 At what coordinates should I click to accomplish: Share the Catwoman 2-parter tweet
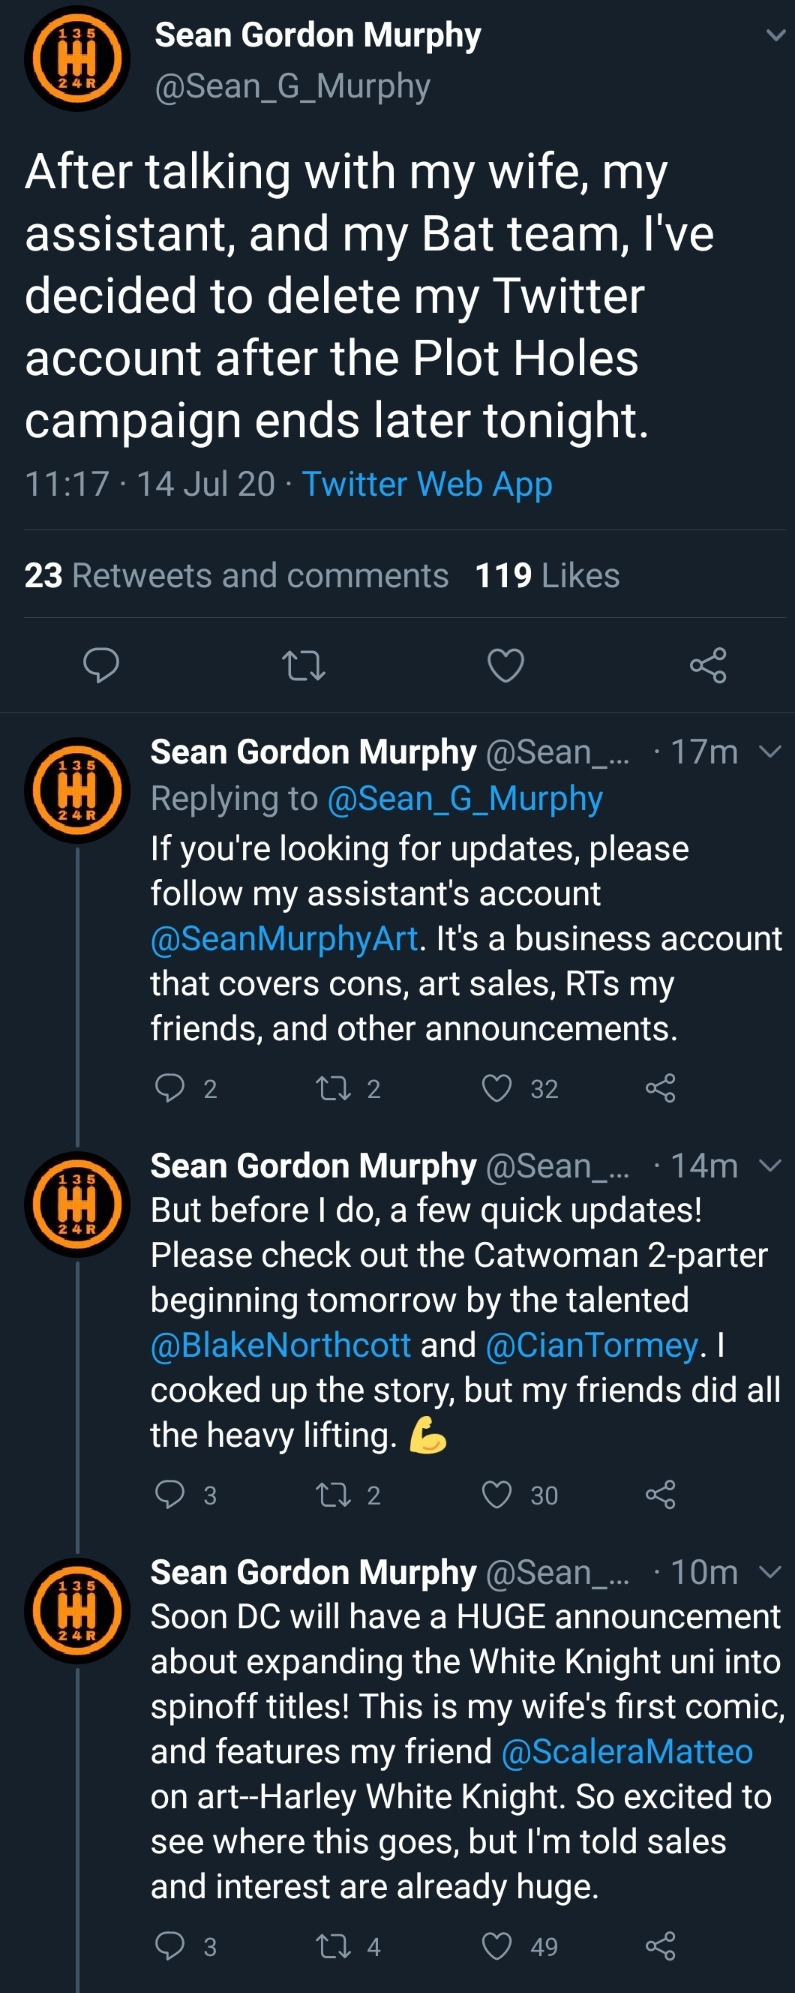click(x=661, y=1495)
